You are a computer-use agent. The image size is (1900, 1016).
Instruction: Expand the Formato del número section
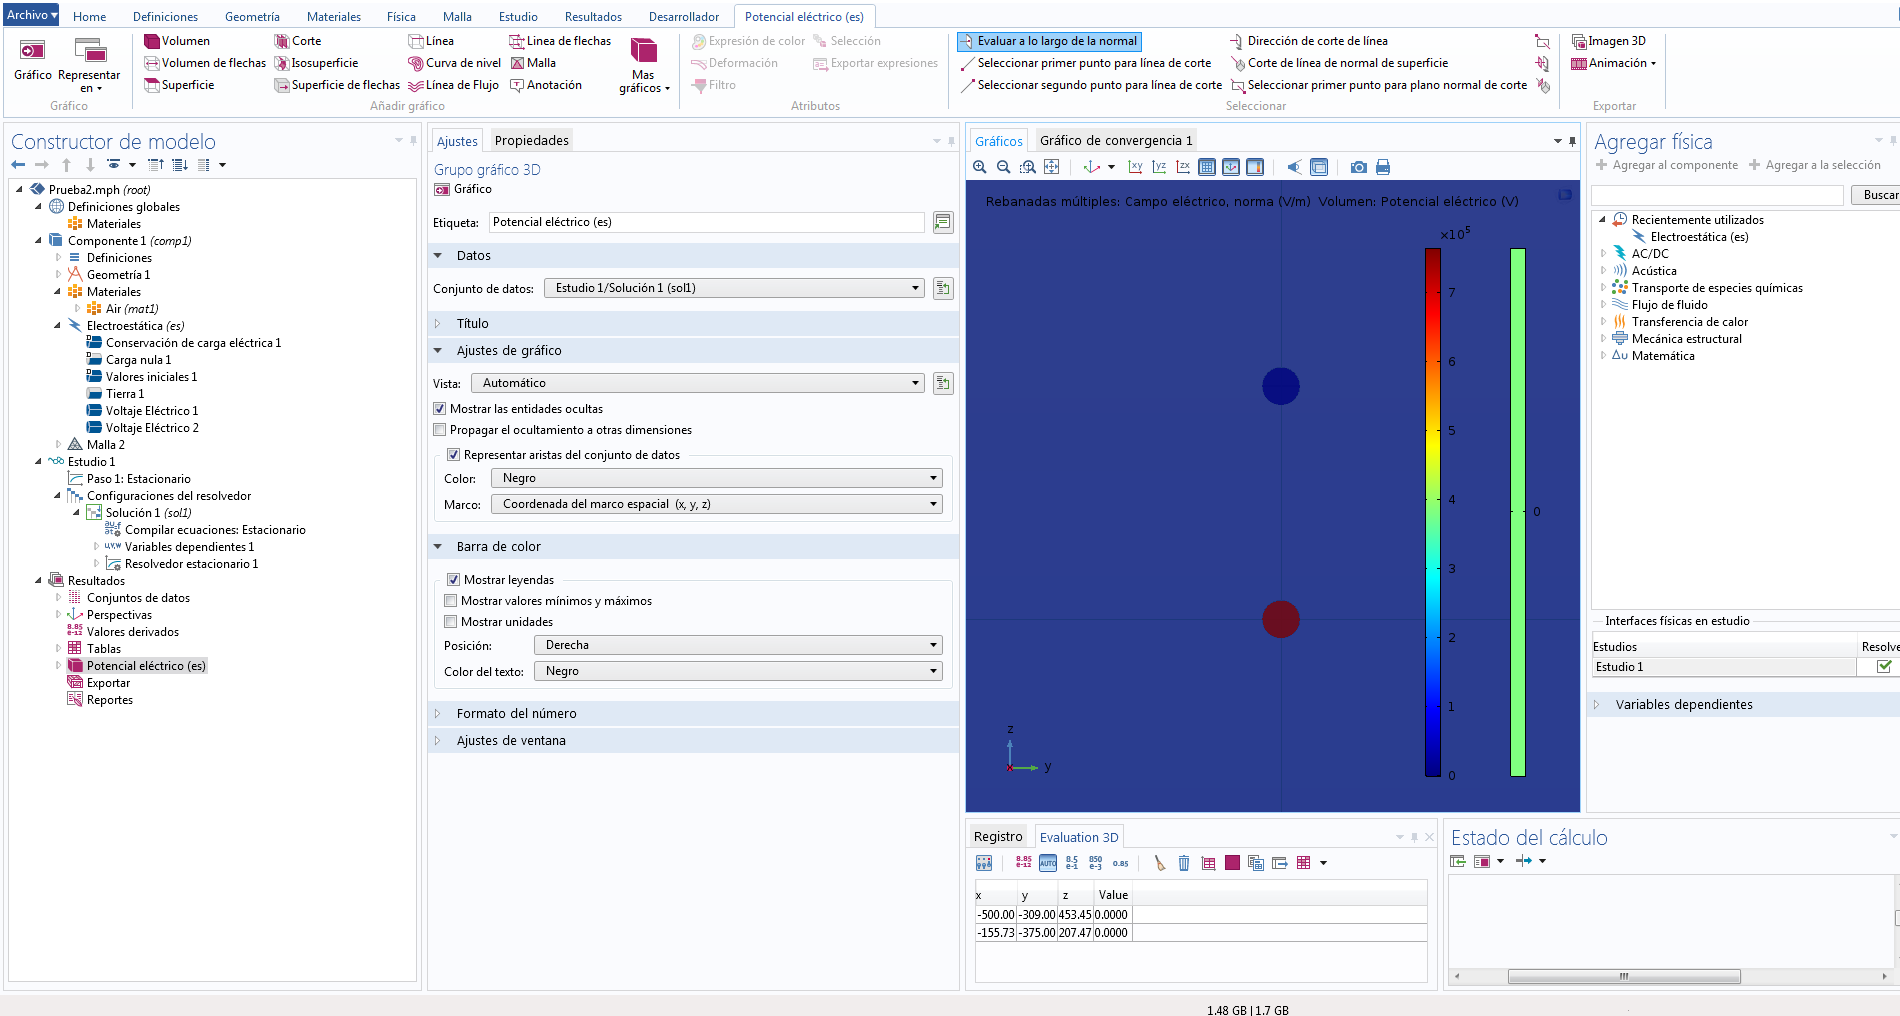click(516, 713)
